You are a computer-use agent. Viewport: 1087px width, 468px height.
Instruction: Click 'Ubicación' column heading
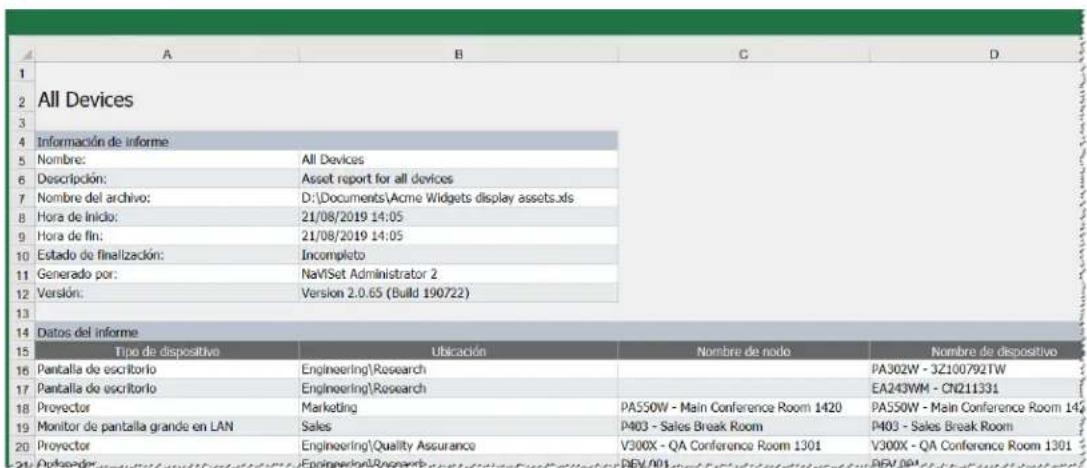pyautogui.click(x=458, y=352)
